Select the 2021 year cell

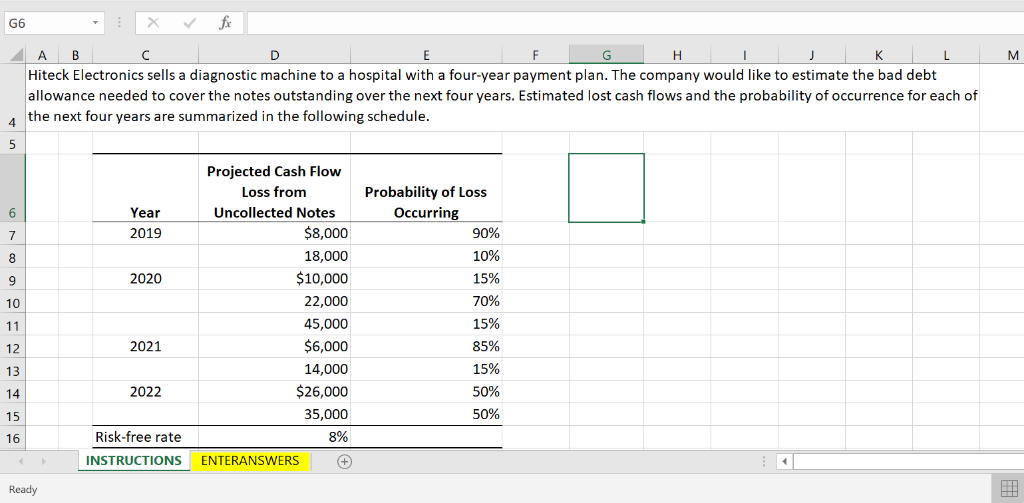point(145,347)
